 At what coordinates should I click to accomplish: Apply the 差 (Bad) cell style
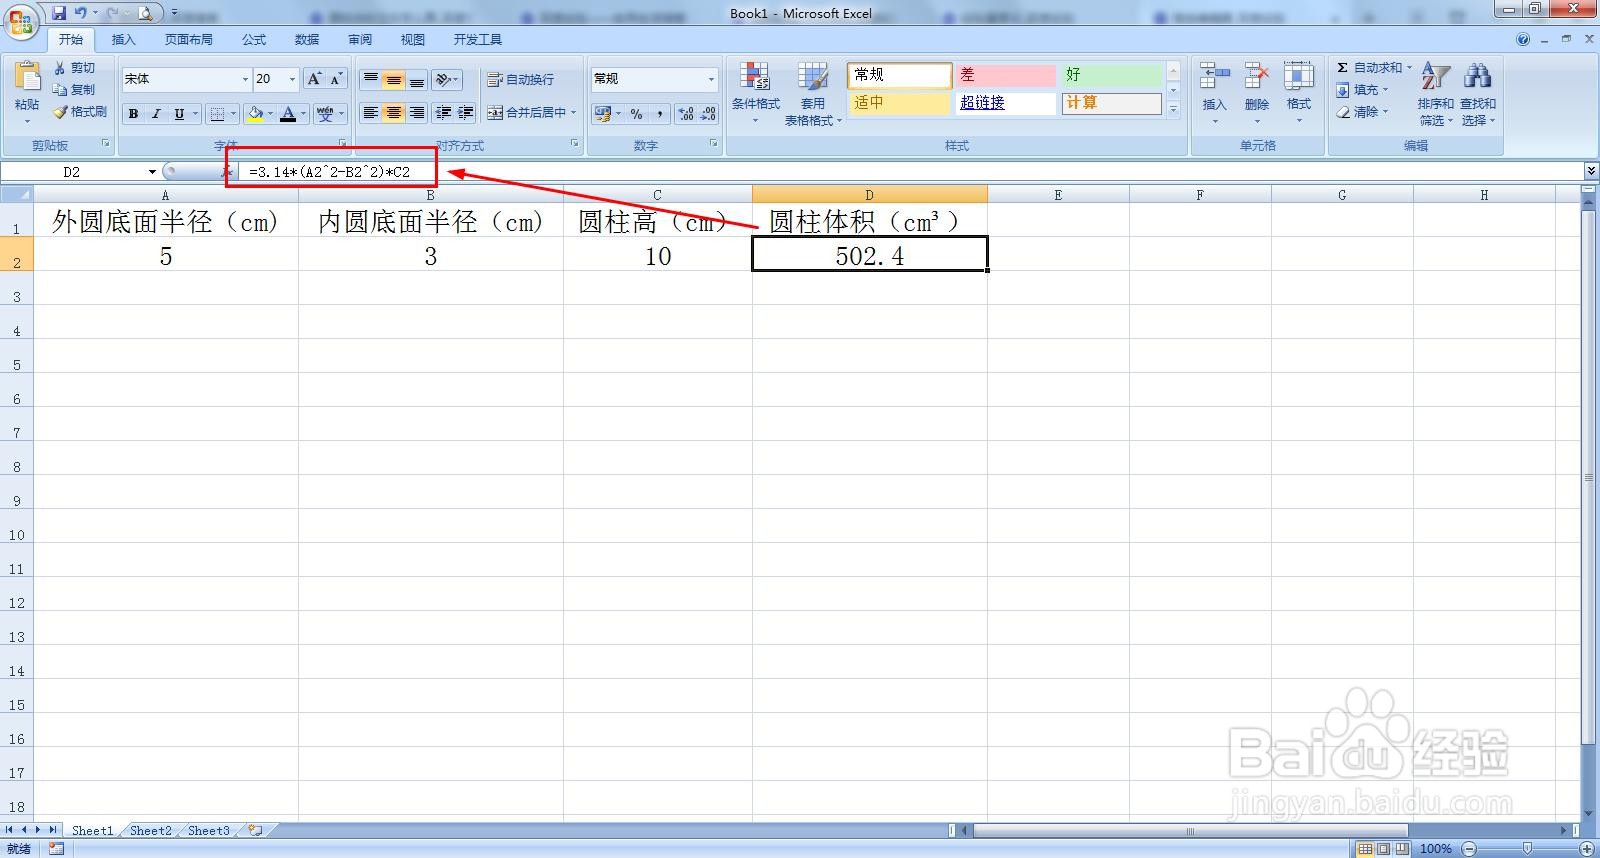click(1005, 75)
